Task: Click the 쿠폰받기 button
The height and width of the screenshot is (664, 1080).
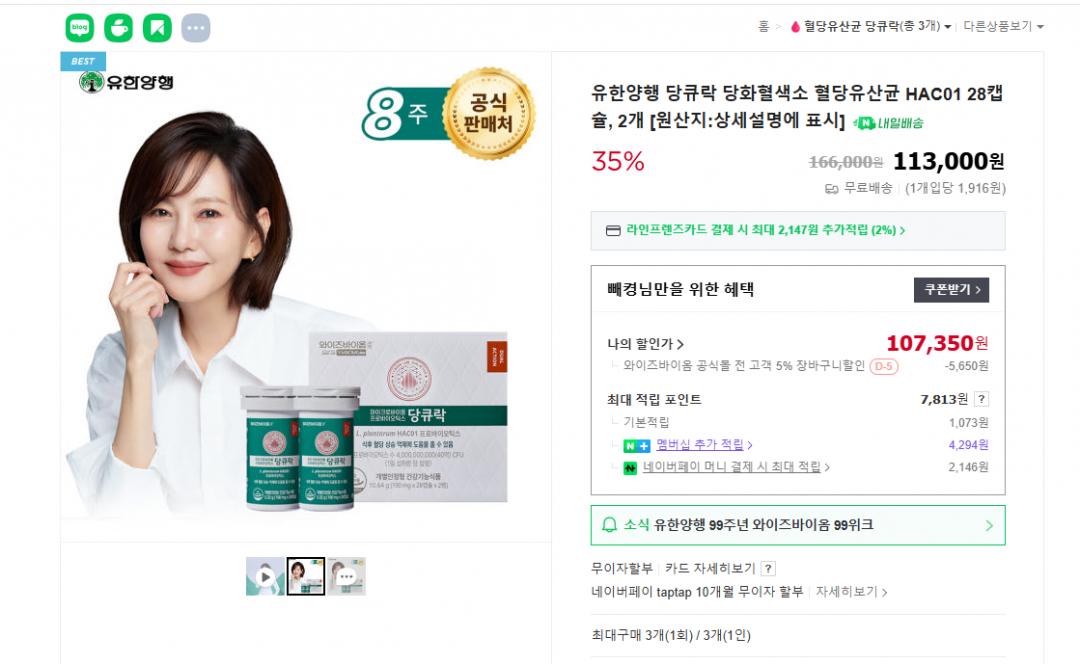Action: coord(952,289)
